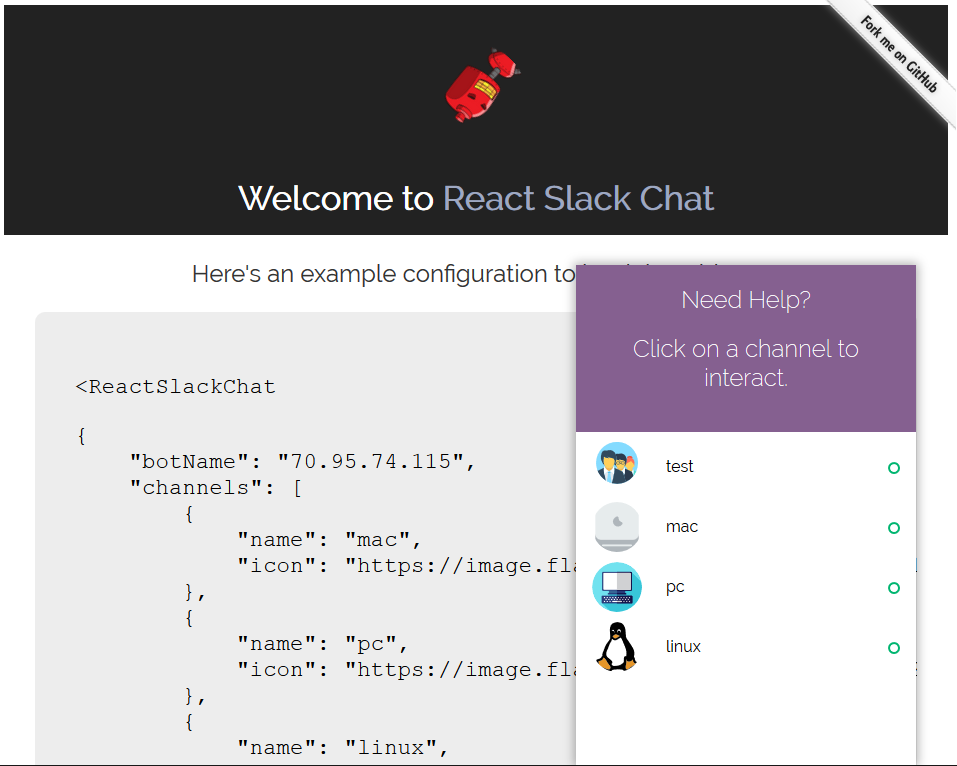The image size is (957, 766).
Task: Open the Fork me on GitHub ribbon
Action: [898, 55]
